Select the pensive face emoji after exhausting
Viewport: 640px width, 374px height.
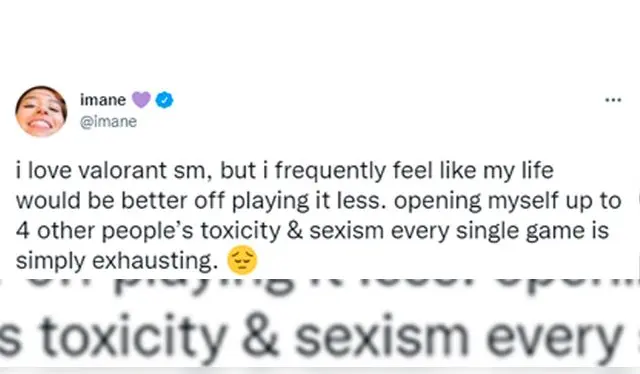(x=242, y=260)
